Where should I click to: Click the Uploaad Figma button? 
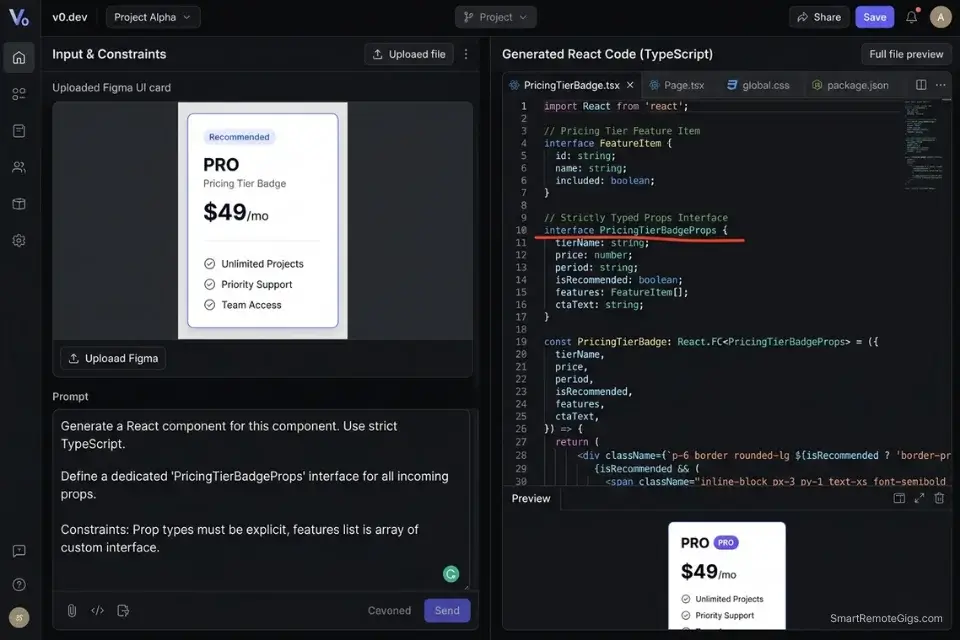(x=113, y=358)
